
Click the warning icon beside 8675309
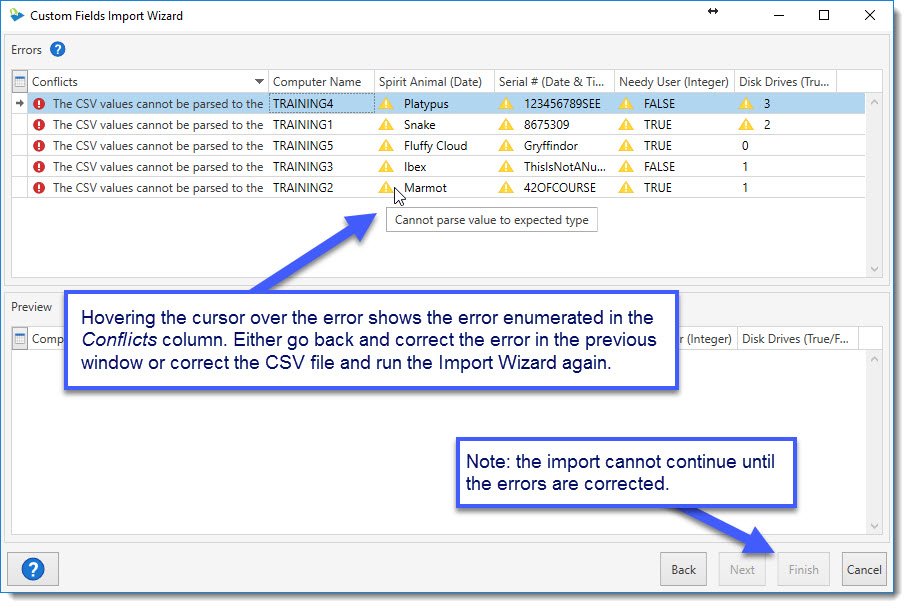point(506,125)
